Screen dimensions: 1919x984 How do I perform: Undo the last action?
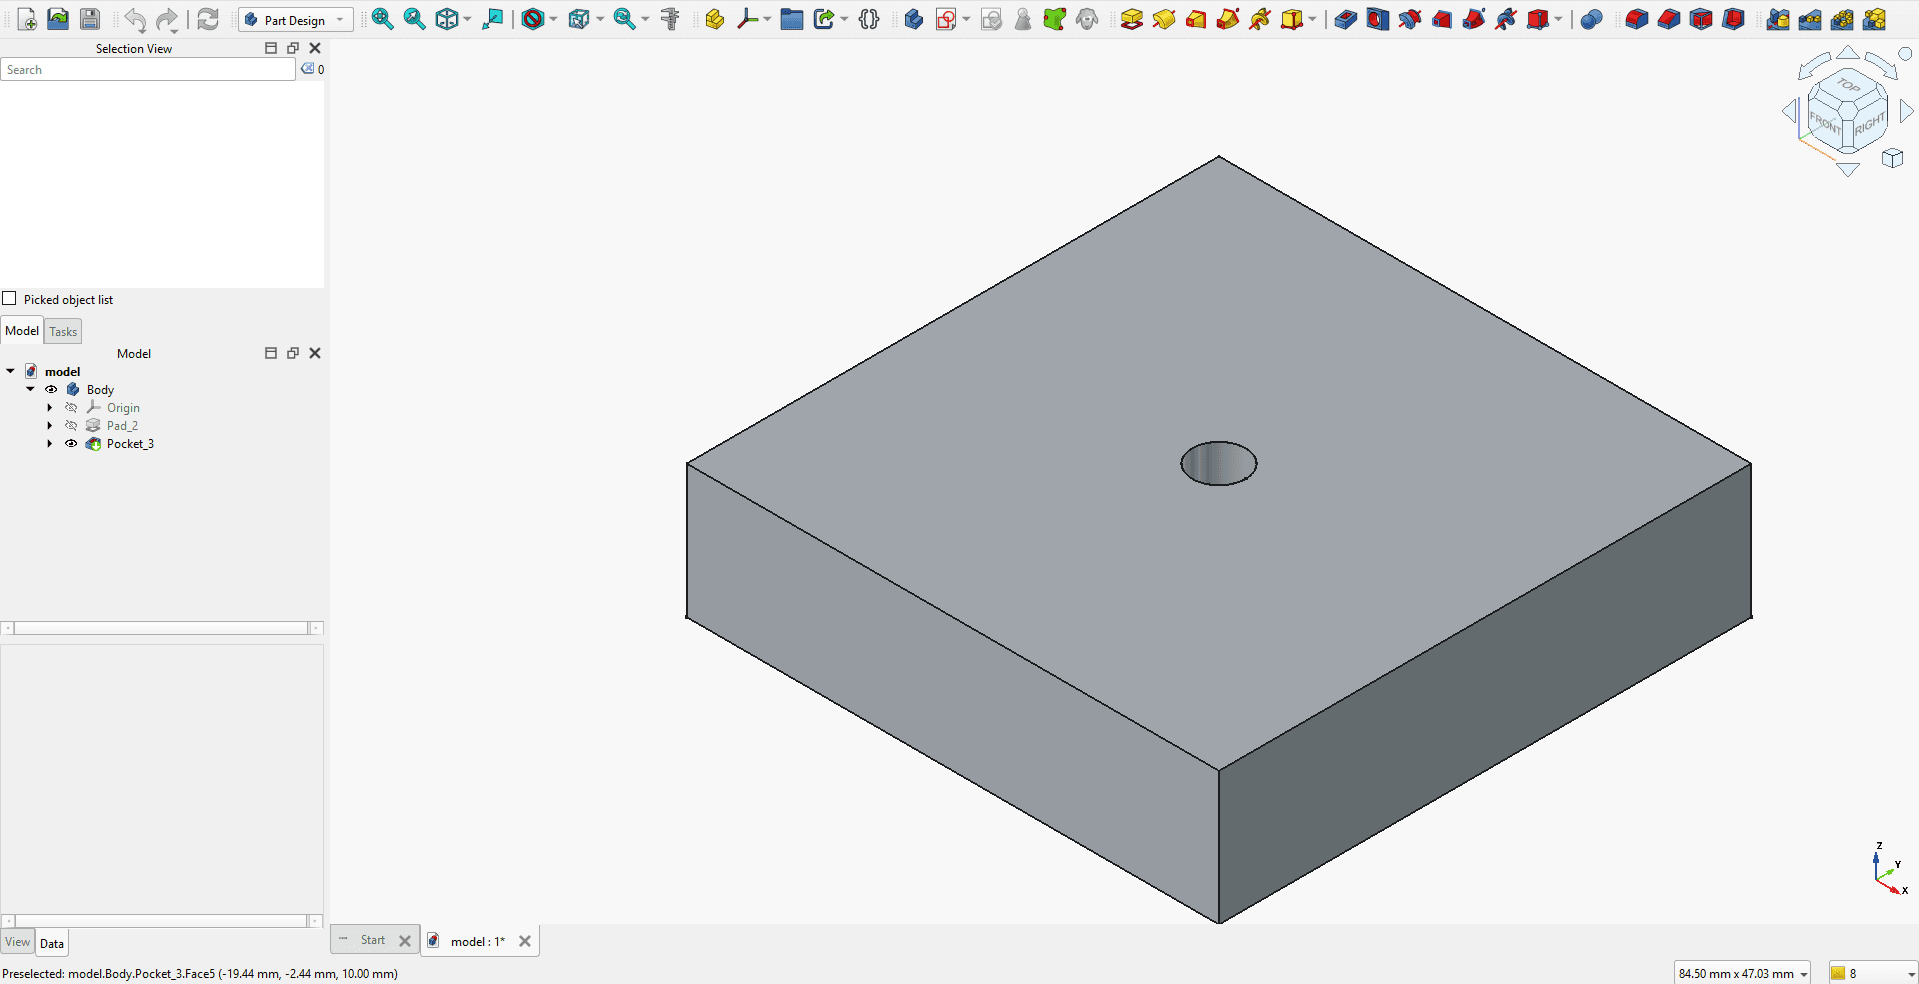point(135,19)
